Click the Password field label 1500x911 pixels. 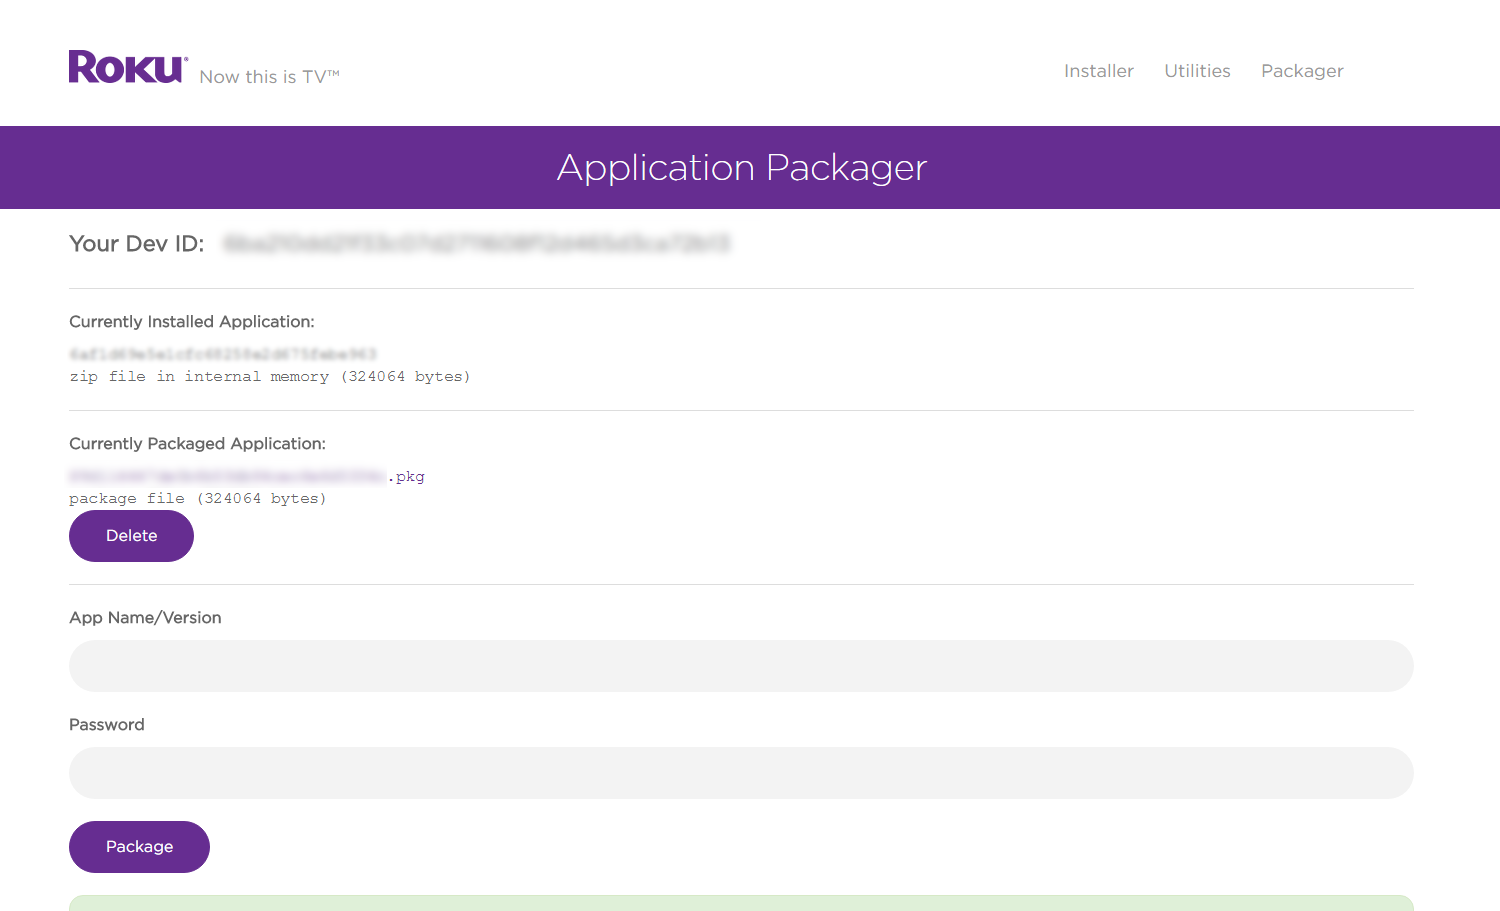[106, 725]
